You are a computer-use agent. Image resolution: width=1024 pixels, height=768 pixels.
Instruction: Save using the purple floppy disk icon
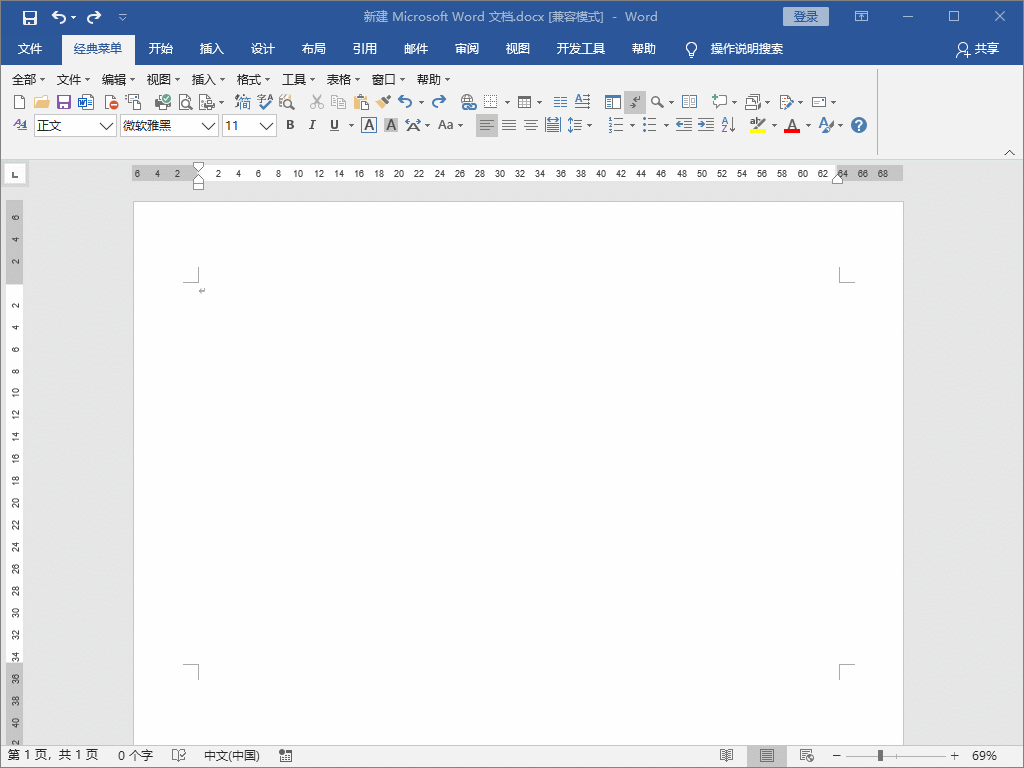[63, 102]
